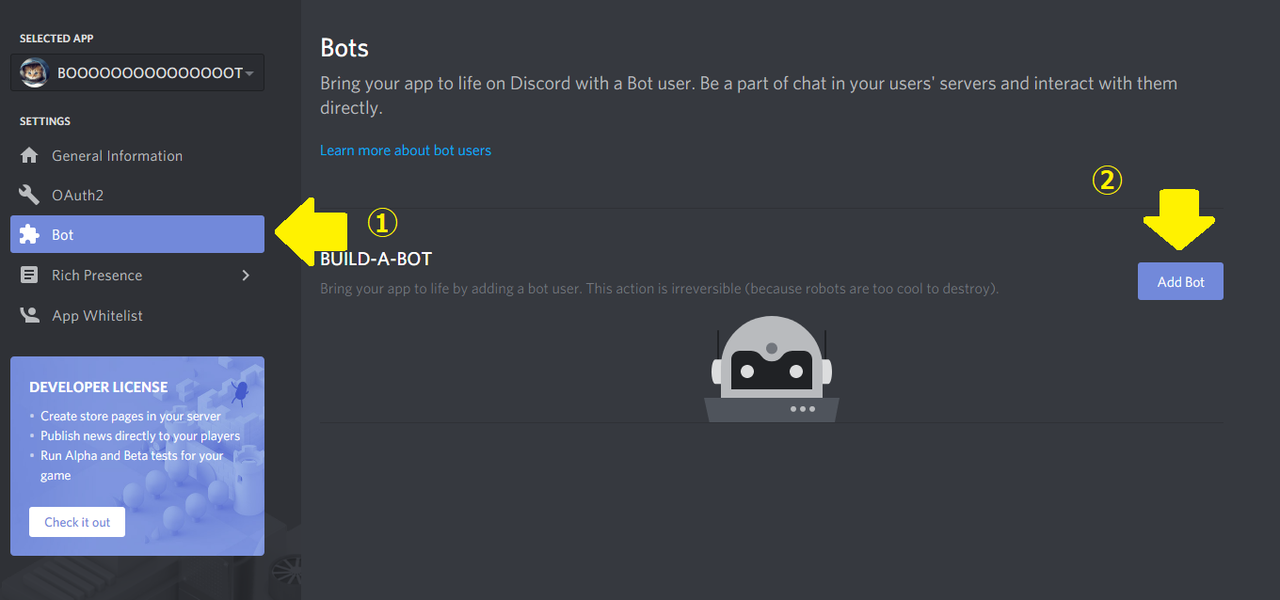
Task: Select the App Whitelist sidebar entry
Action: 100,315
